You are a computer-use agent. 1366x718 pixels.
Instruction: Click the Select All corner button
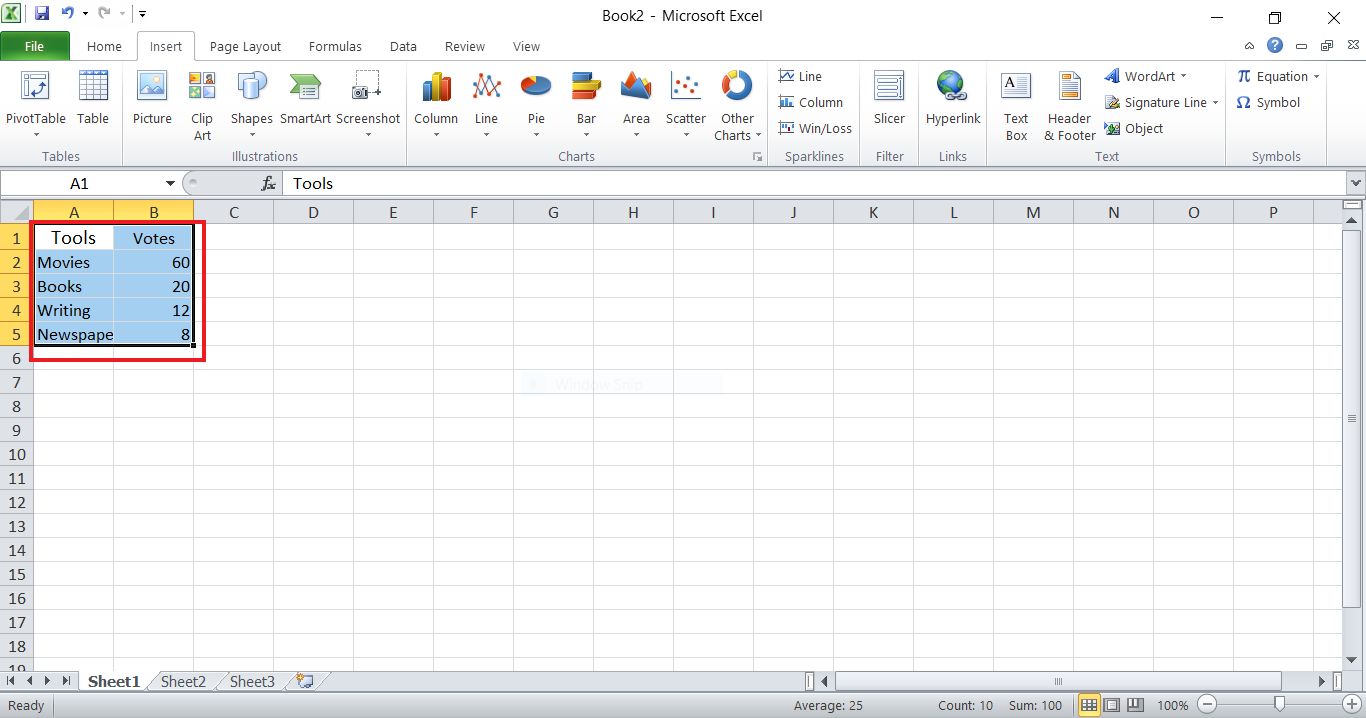[16, 212]
